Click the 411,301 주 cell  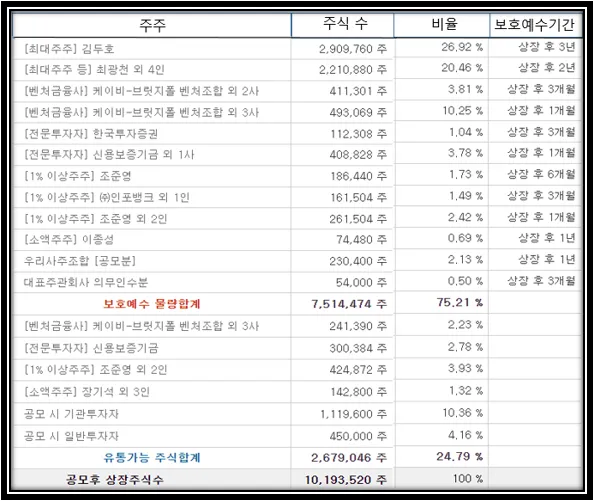click(x=358, y=91)
